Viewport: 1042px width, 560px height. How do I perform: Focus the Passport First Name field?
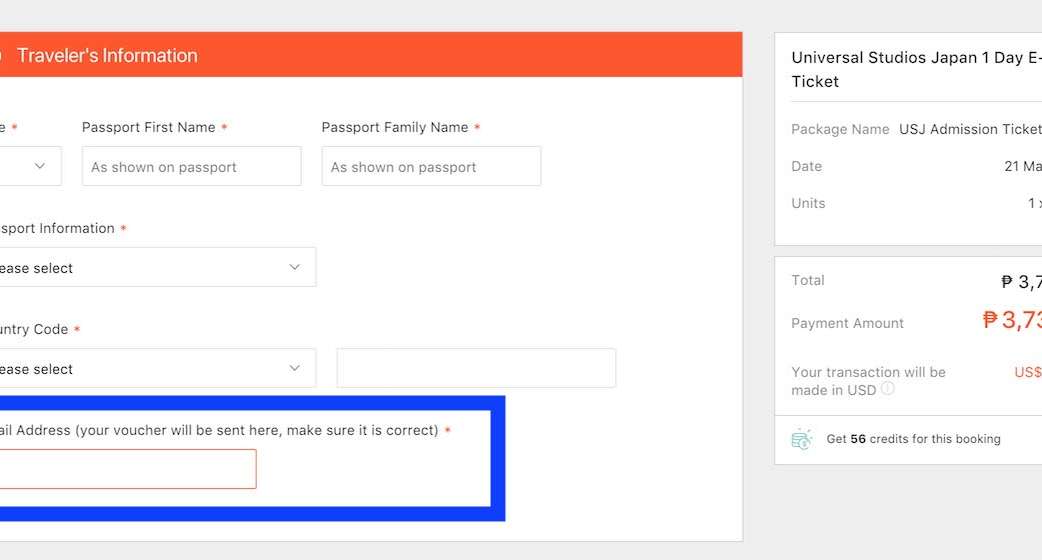tap(191, 167)
